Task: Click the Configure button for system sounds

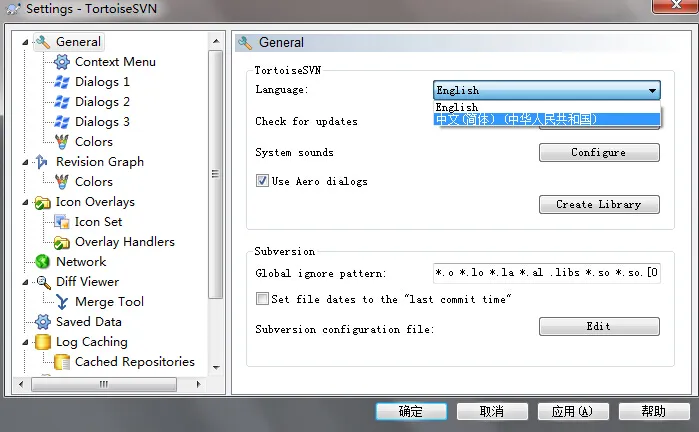Action: tap(599, 152)
